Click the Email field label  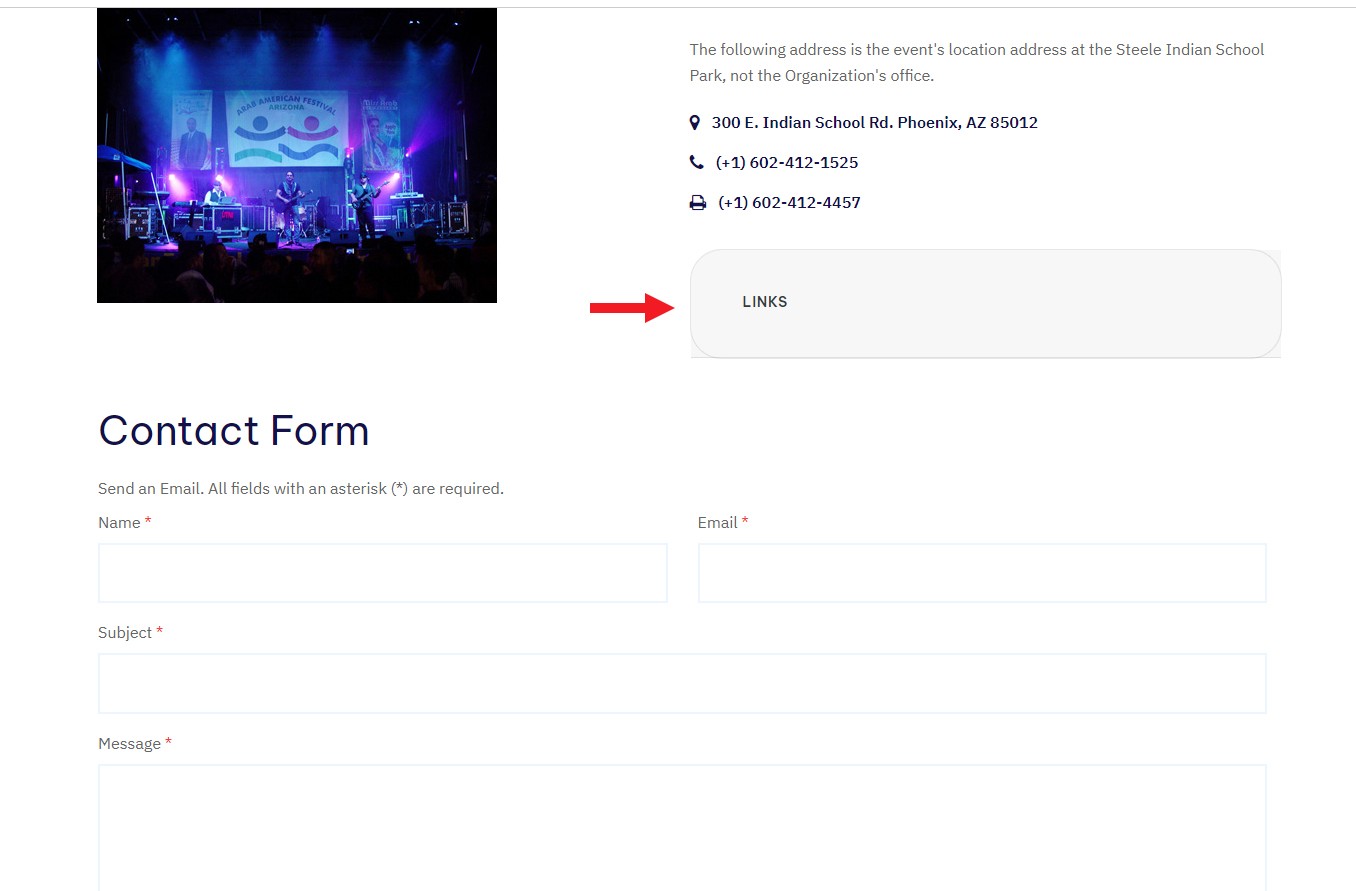click(x=717, y=523)
